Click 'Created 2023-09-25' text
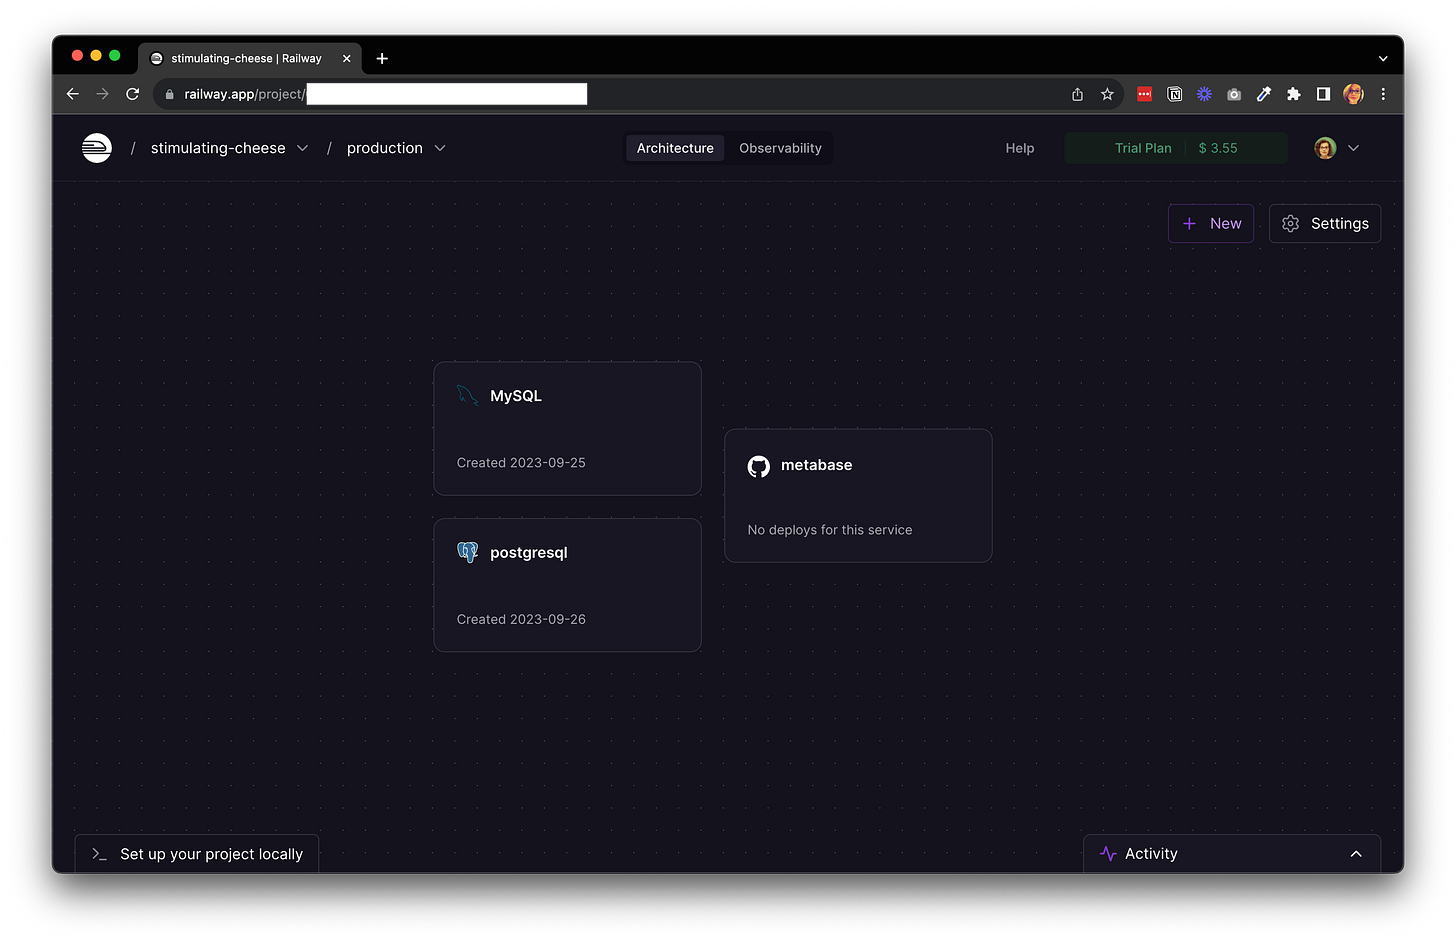 pyautogui.click(x=521, y=463)
